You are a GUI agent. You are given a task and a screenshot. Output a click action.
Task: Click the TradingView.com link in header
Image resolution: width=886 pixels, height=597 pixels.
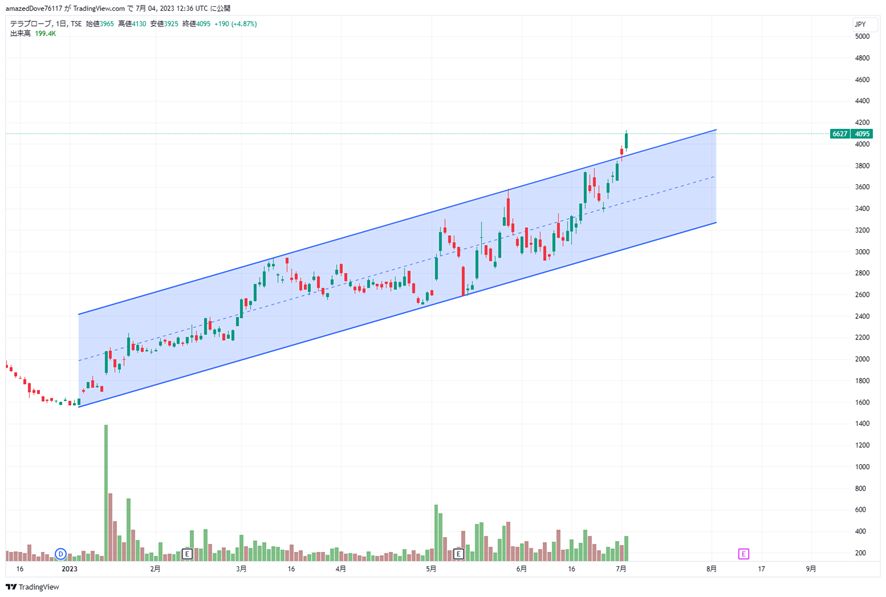pos(99,8)
